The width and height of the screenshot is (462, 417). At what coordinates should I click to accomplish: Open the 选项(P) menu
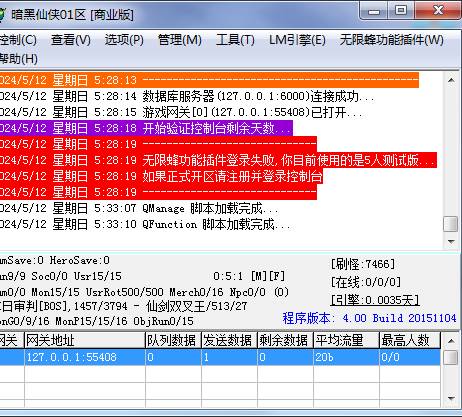124,40
